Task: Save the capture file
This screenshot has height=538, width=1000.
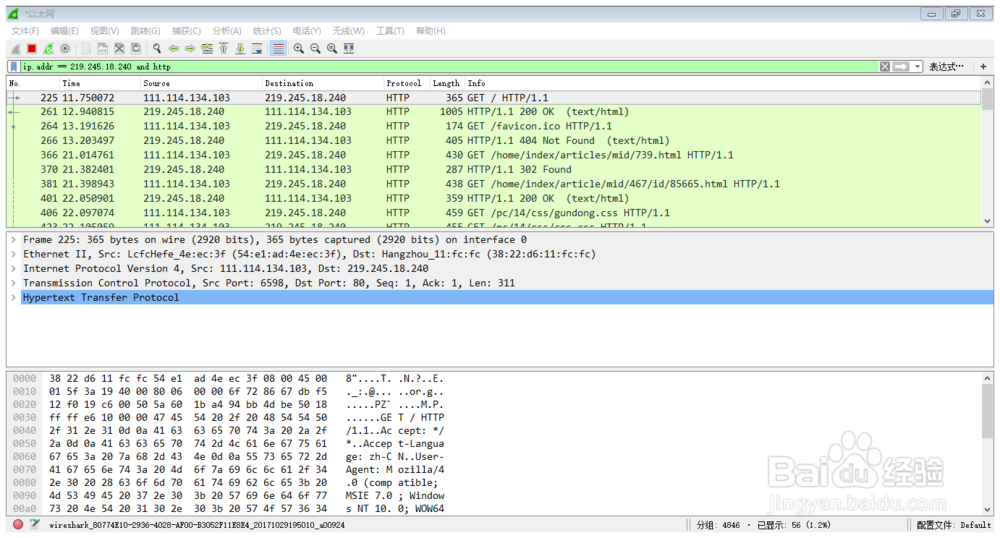Action: tap(102, 48)
